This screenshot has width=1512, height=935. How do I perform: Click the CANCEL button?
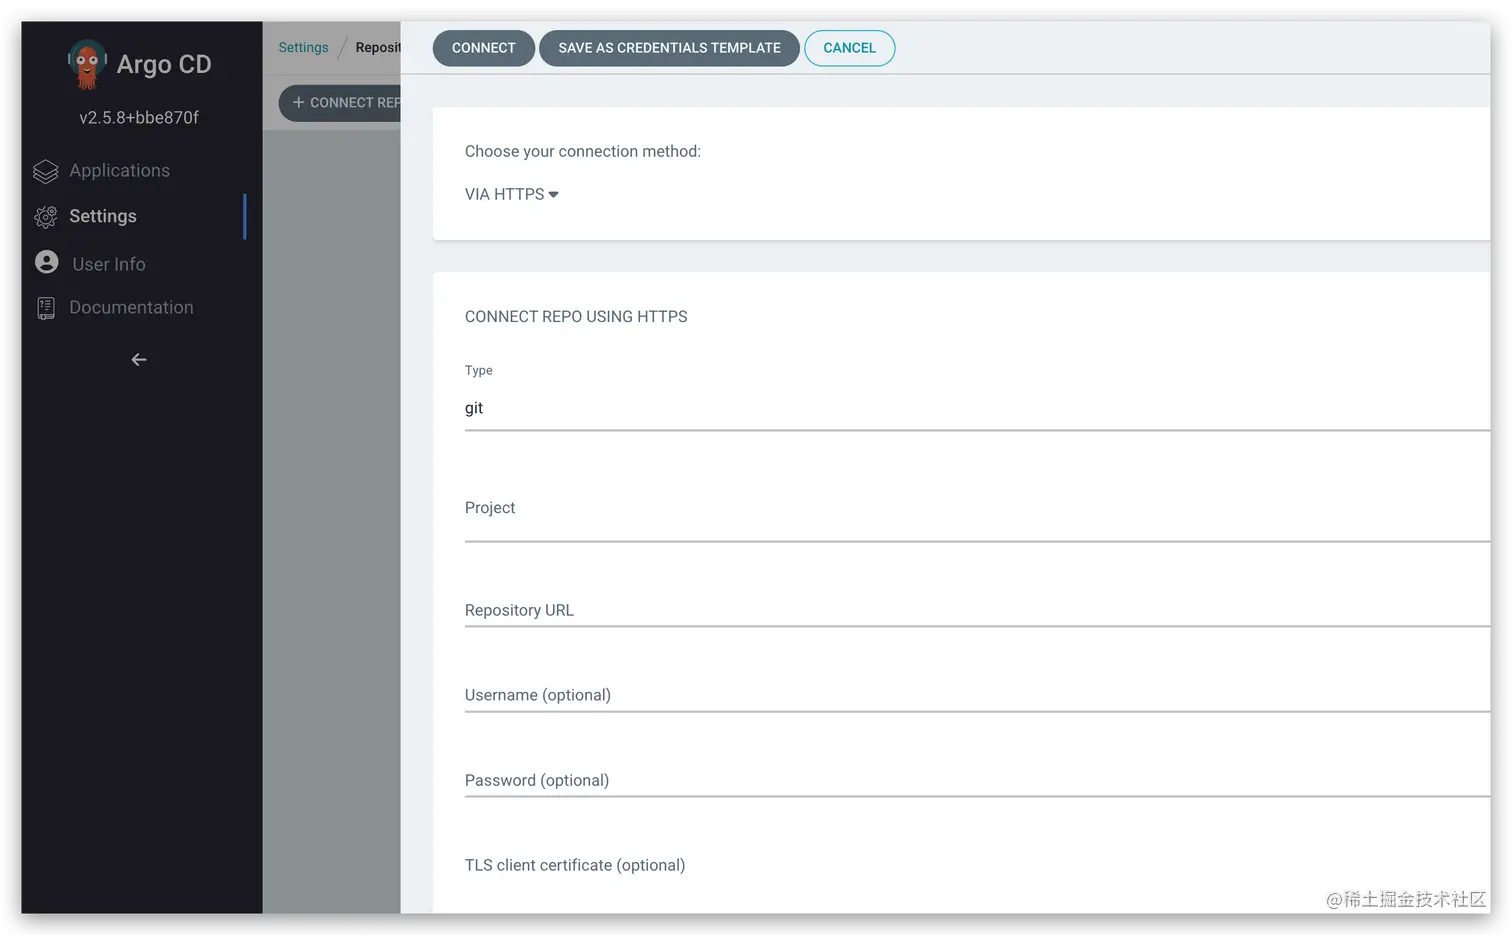[849, 48]
